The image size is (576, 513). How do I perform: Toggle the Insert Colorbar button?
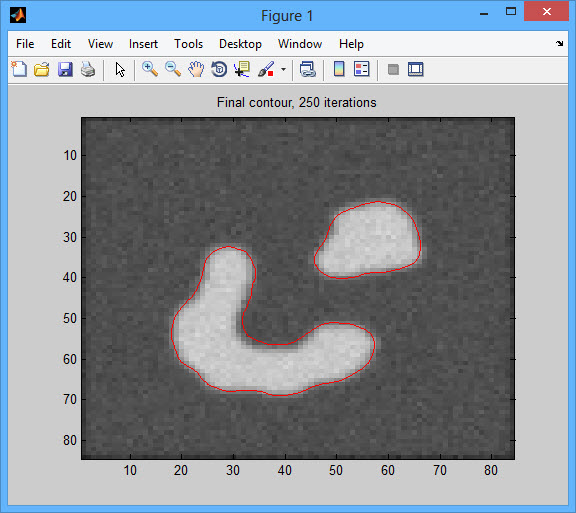click(339, 69)
